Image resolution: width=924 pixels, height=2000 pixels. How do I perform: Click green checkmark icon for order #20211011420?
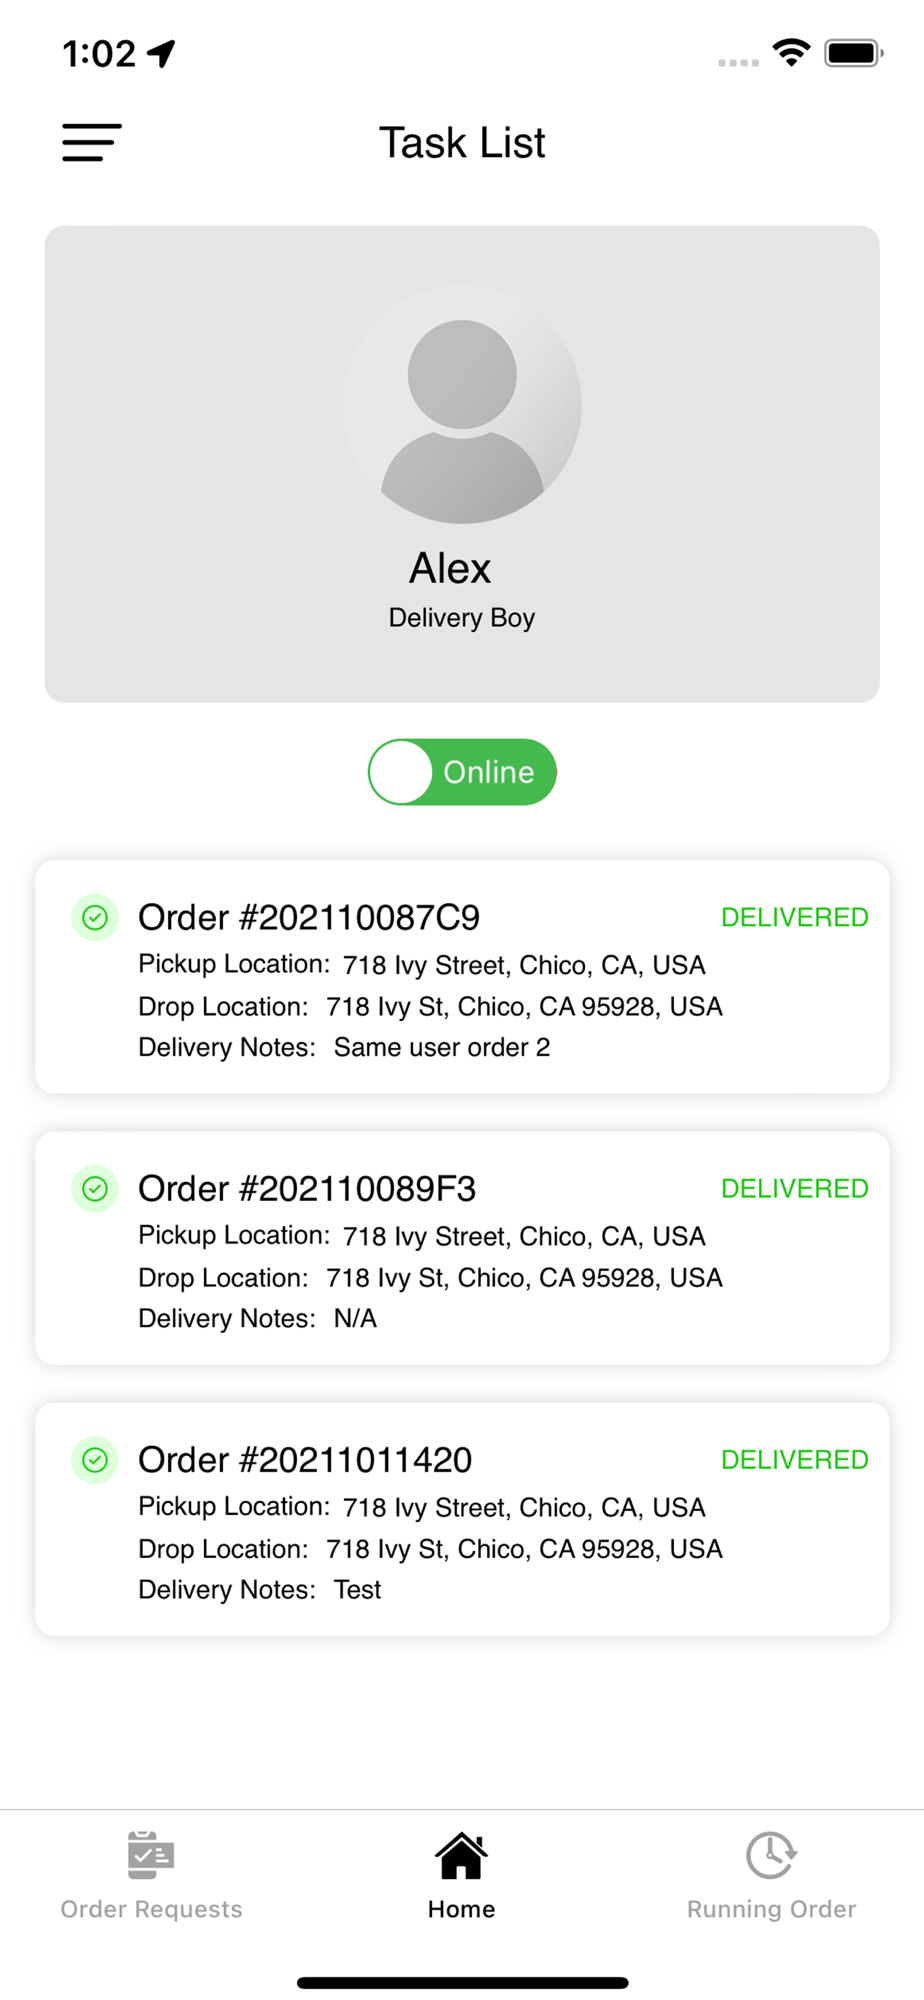pos(95,1459)
